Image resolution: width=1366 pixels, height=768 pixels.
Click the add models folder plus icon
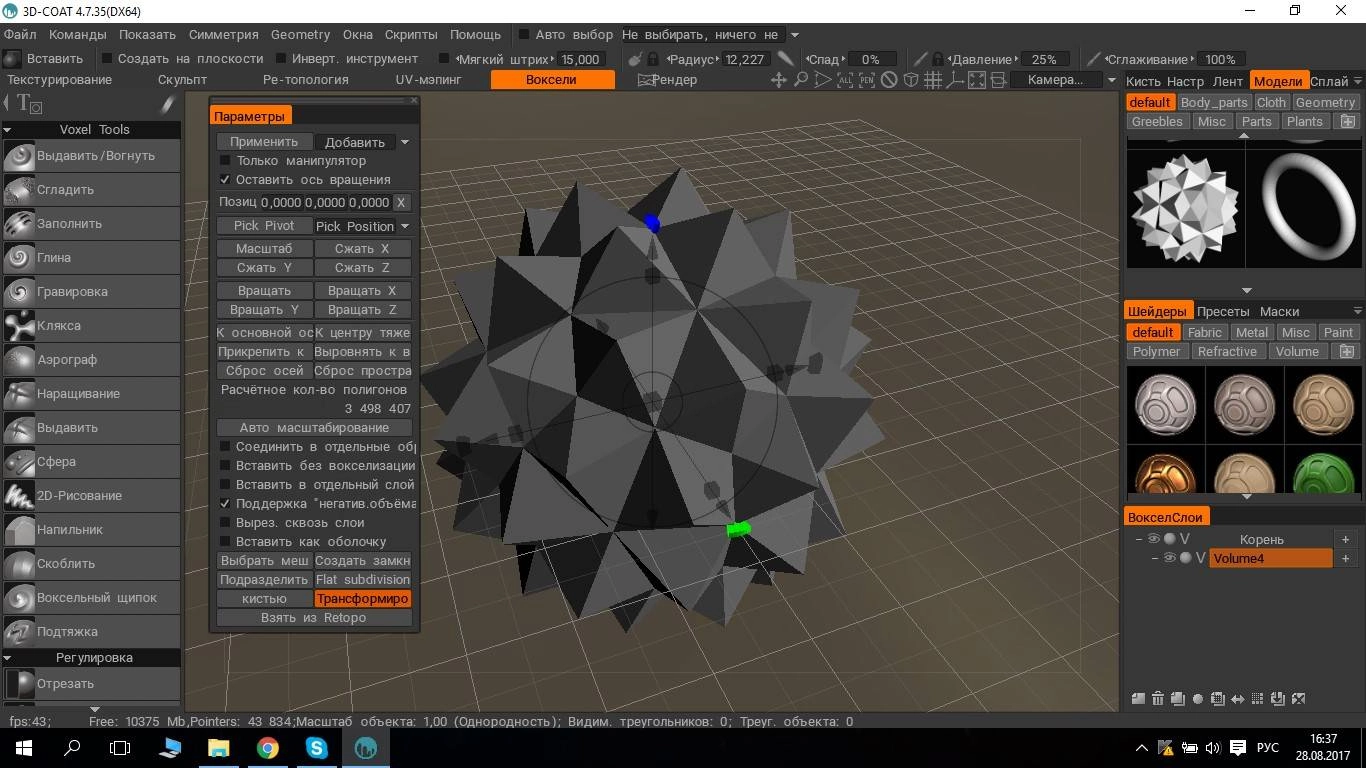[x=1348, y=121]
